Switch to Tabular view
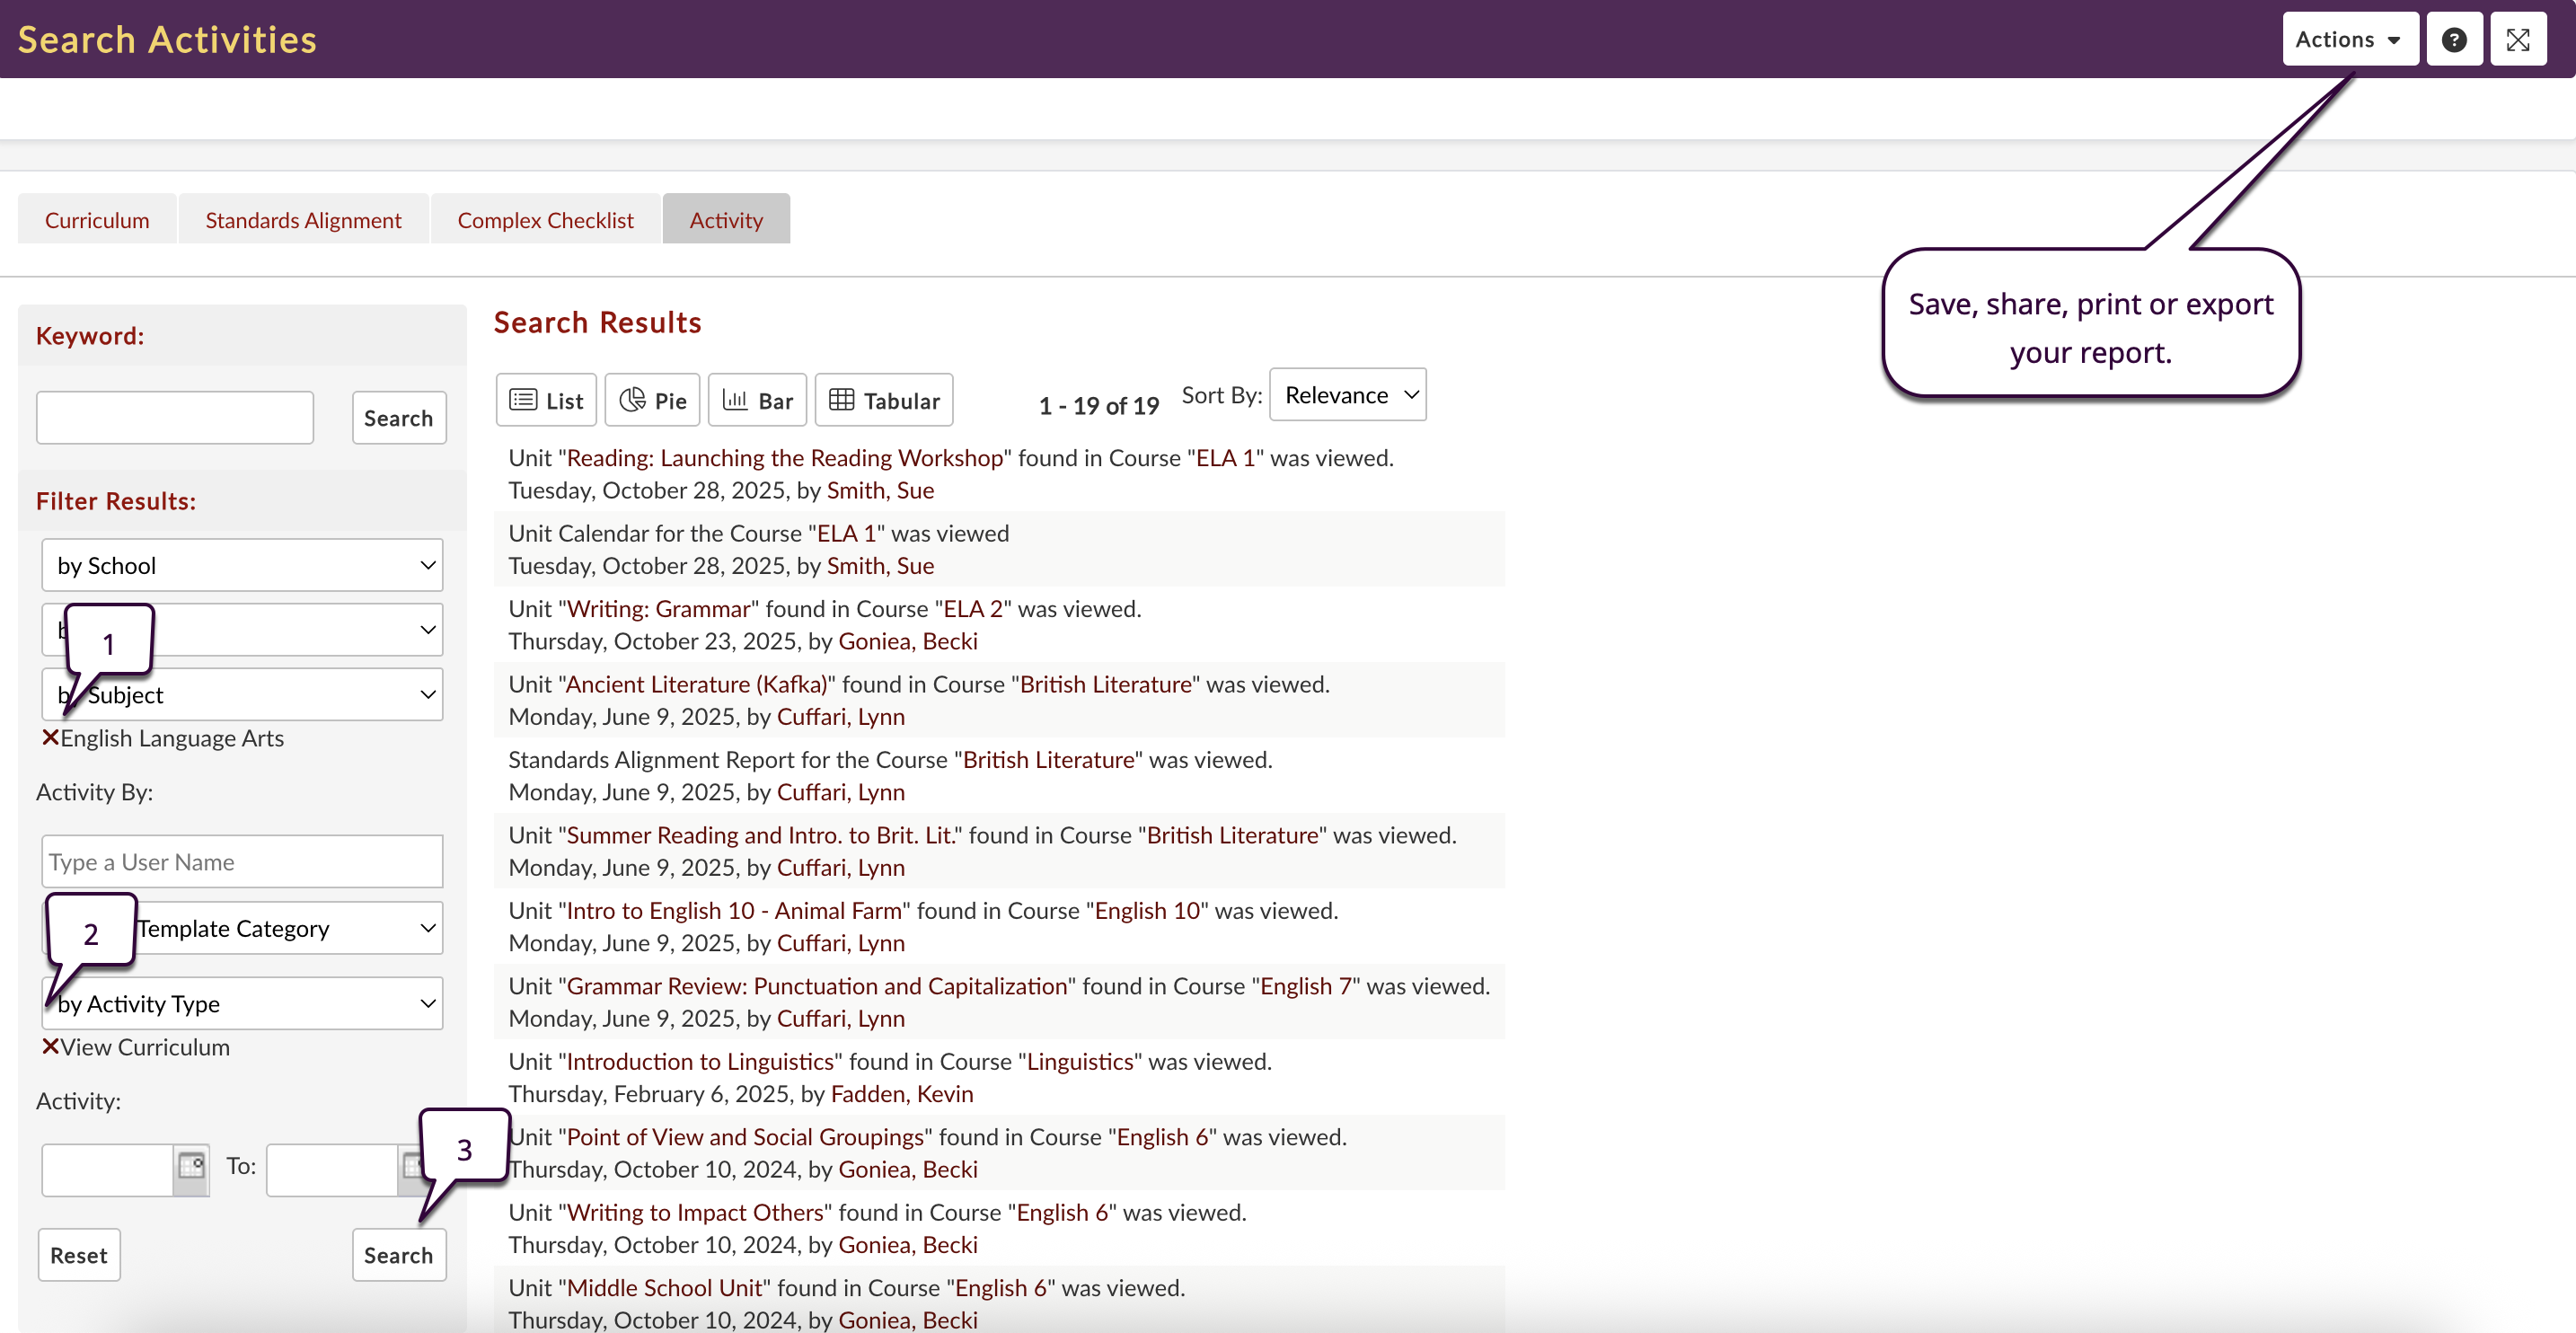2576x1333 pixels. [x=884, y=401]
